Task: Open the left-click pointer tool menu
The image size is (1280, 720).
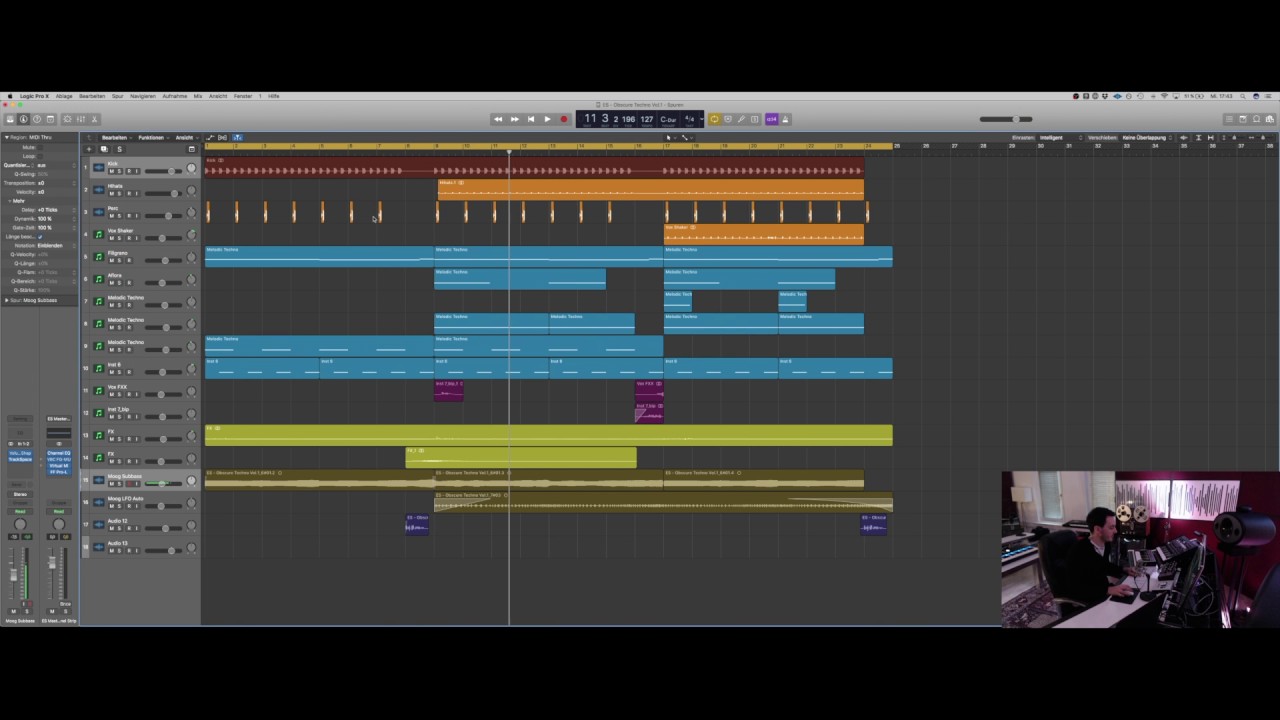Action: pyautogui.click(x=670, y=137)
